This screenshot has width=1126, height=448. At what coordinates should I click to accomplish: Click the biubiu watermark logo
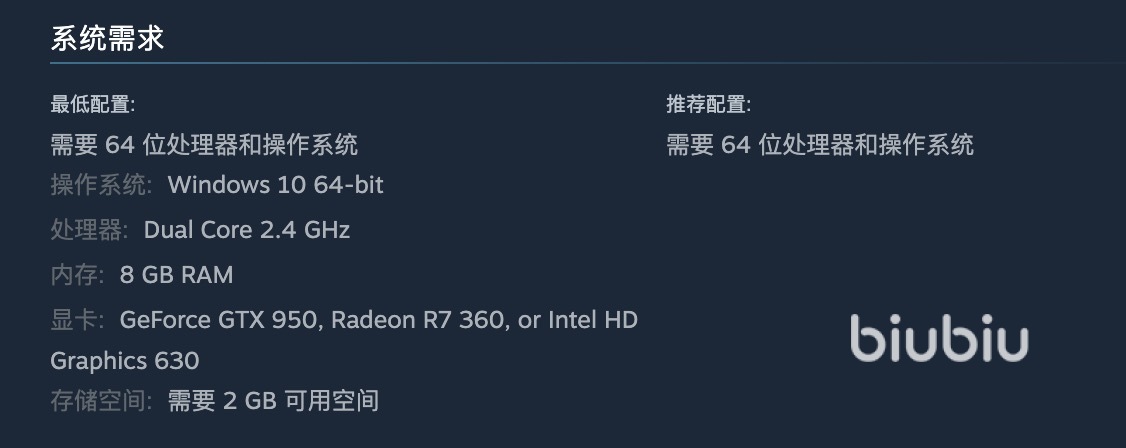(x=938, y=339)
